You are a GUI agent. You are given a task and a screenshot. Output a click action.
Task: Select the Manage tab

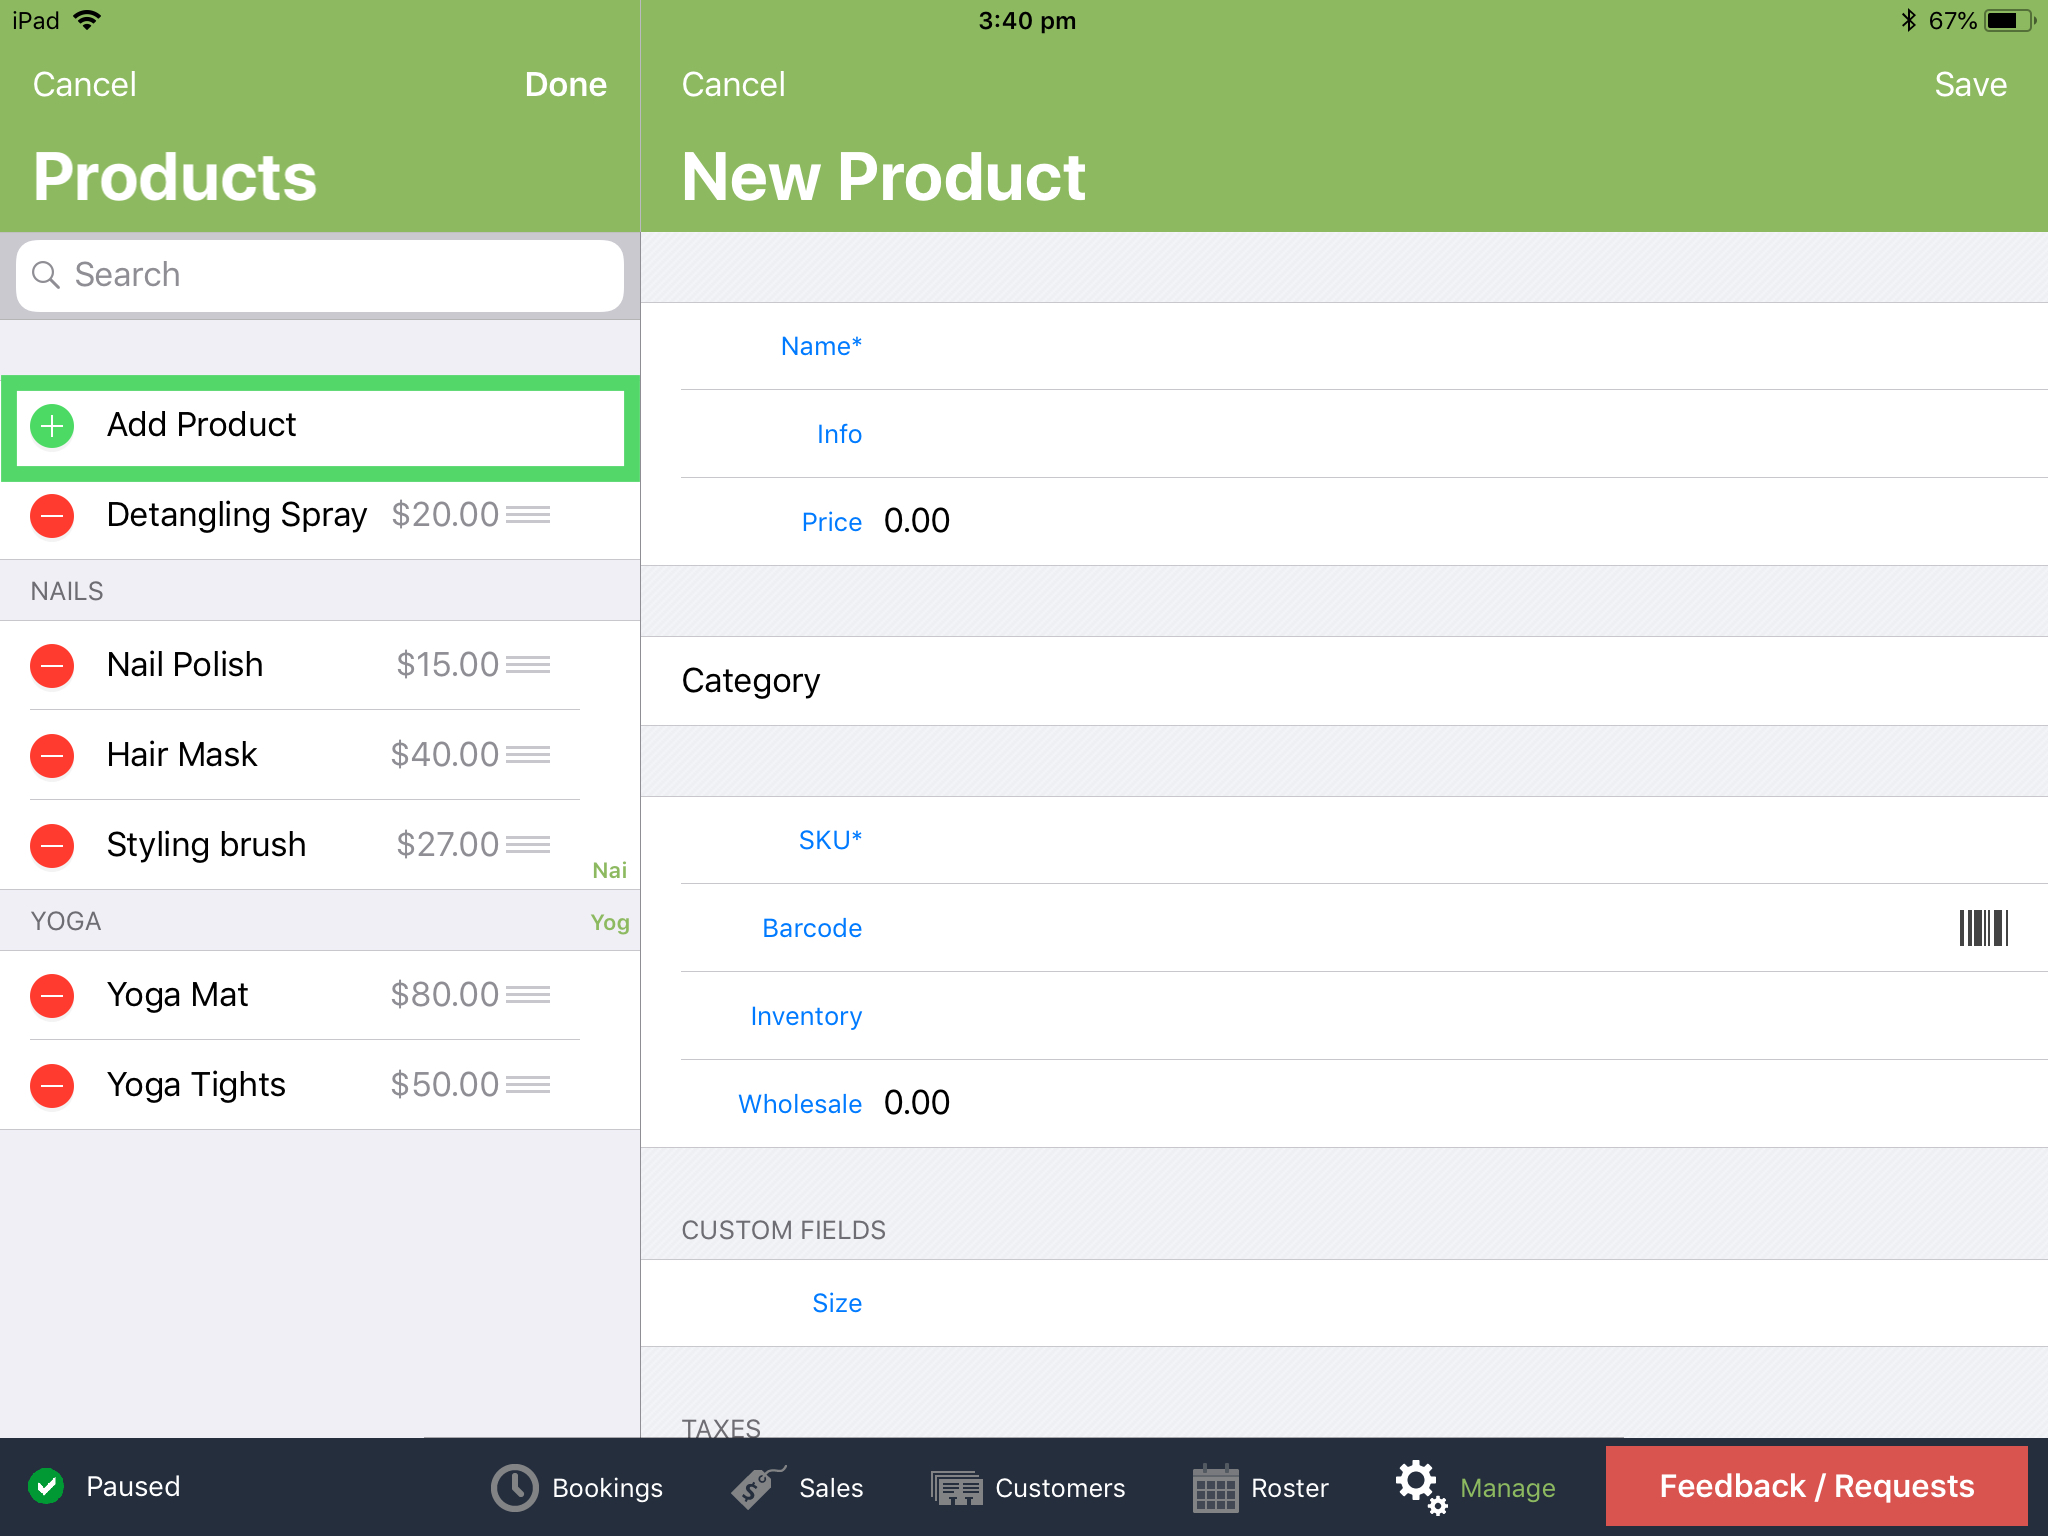[x=1476, y=1488]
